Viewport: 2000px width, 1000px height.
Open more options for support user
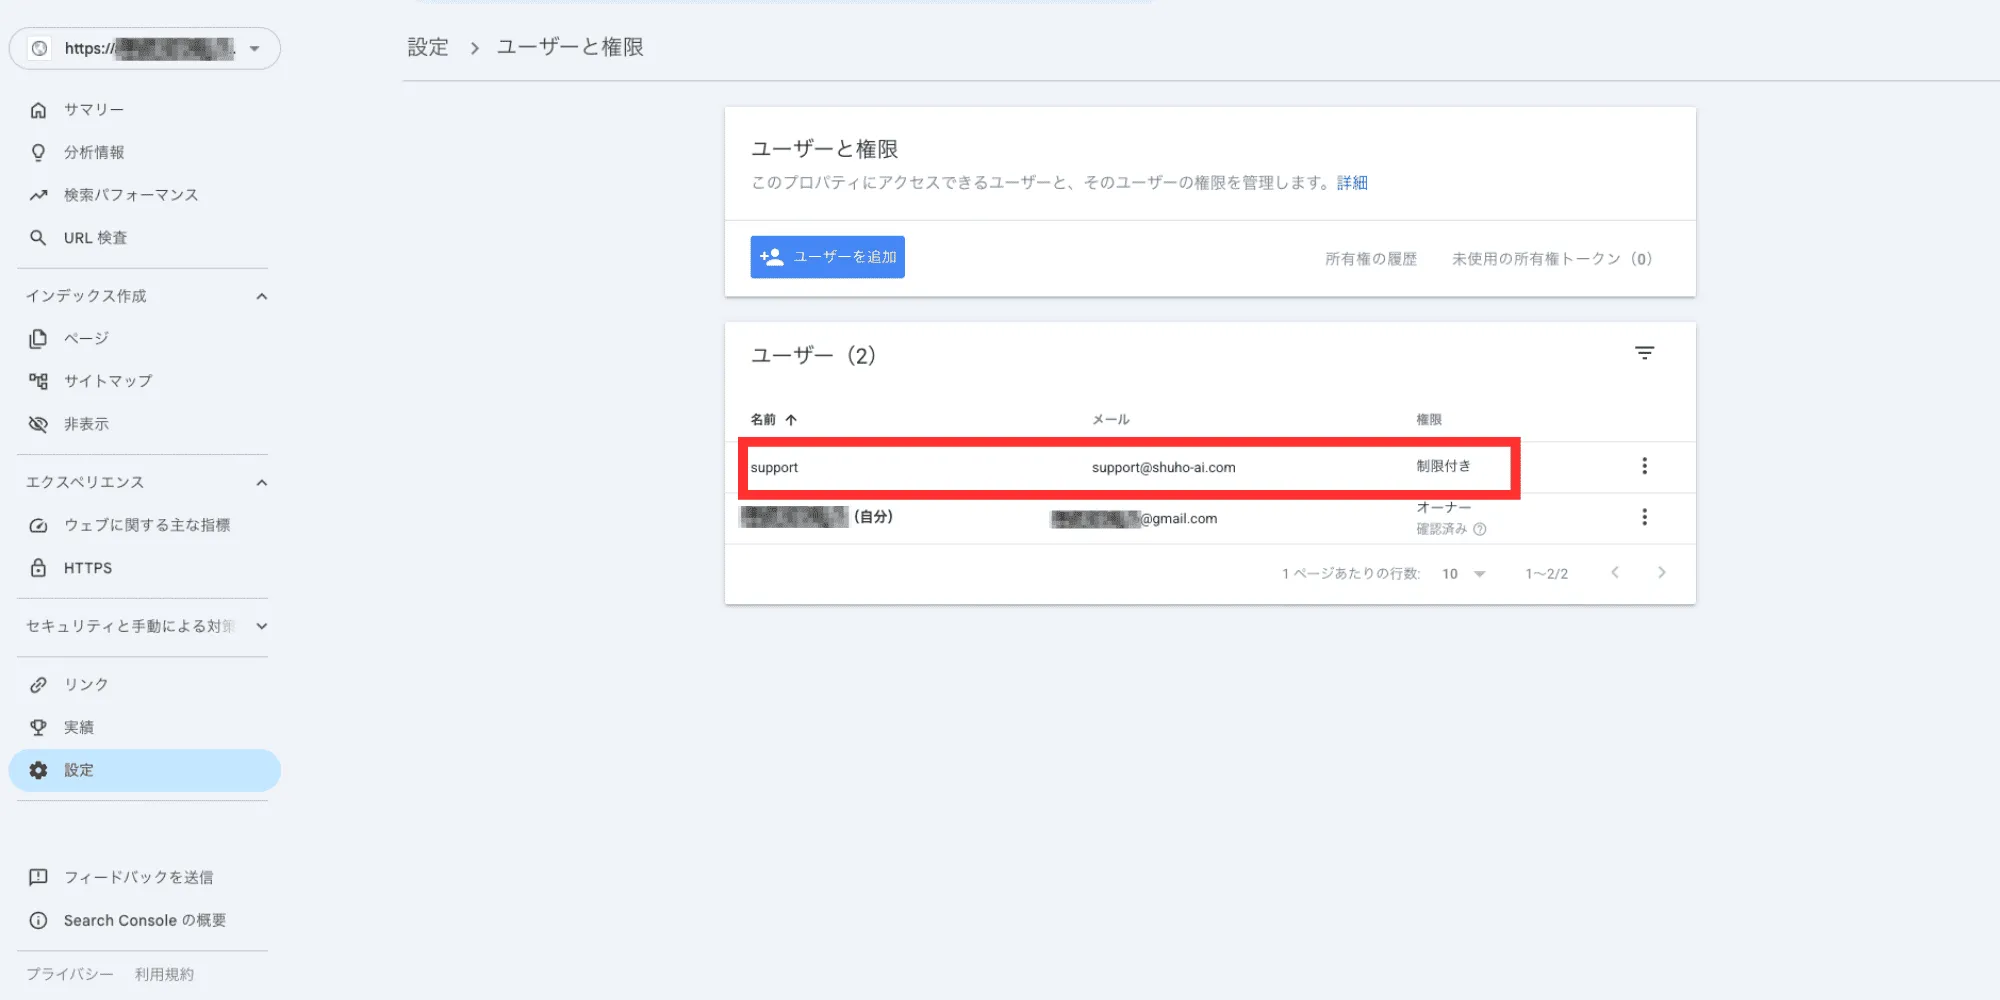click(x=1644, y=466)
